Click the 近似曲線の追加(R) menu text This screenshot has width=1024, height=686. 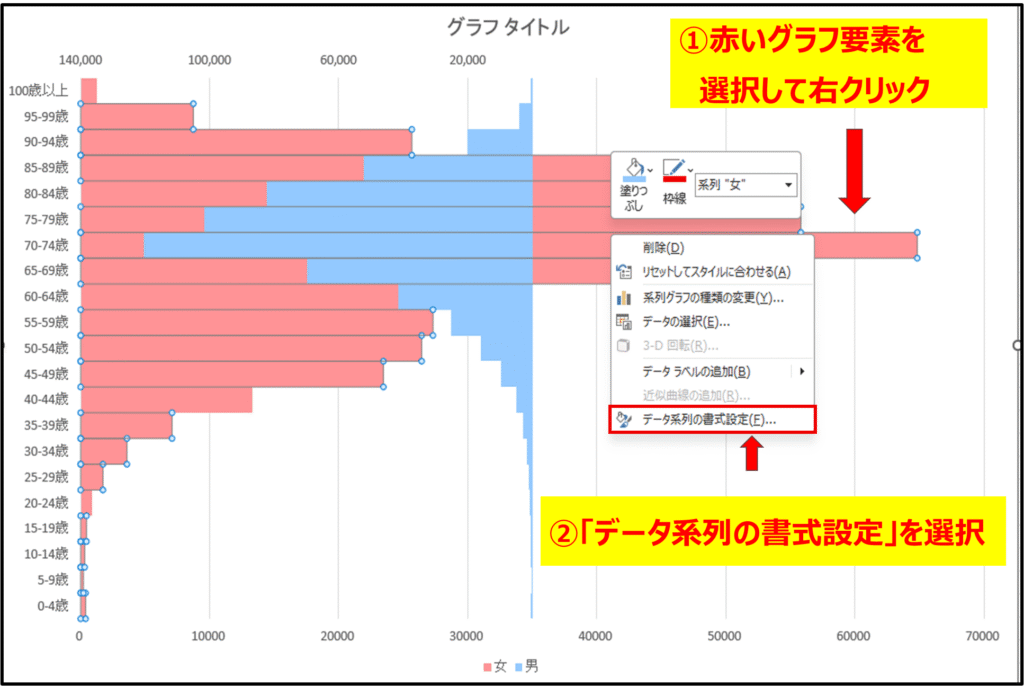[x=696, y=396]
